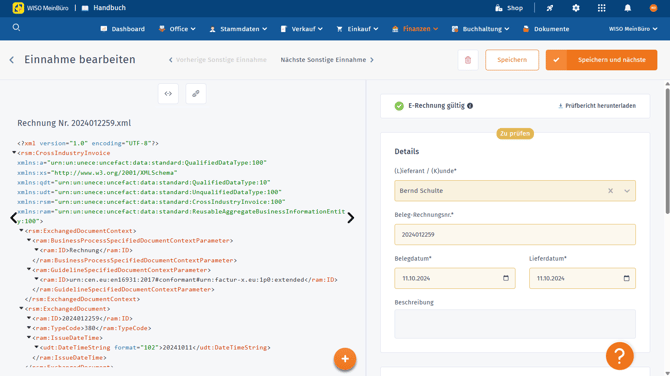Go to Dashboard
670x376 pixels.
(x=123, y=29)
